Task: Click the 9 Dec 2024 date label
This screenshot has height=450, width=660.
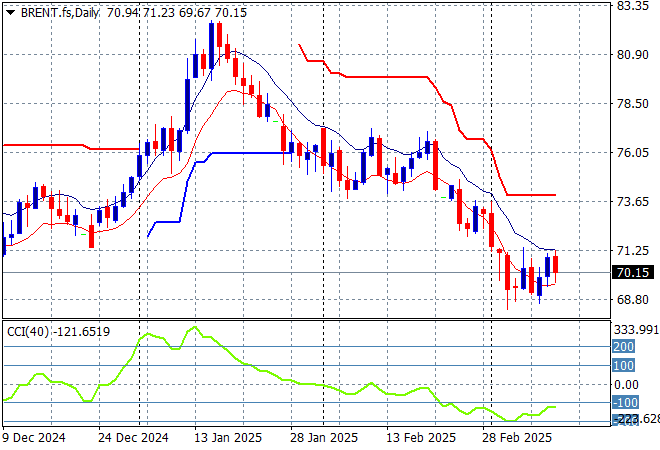Action: 34,438
